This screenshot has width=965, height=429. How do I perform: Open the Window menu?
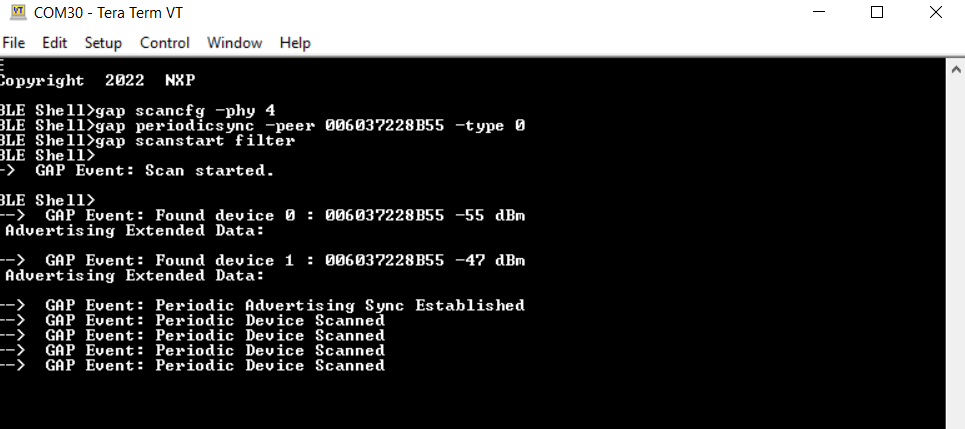(234, 43)
